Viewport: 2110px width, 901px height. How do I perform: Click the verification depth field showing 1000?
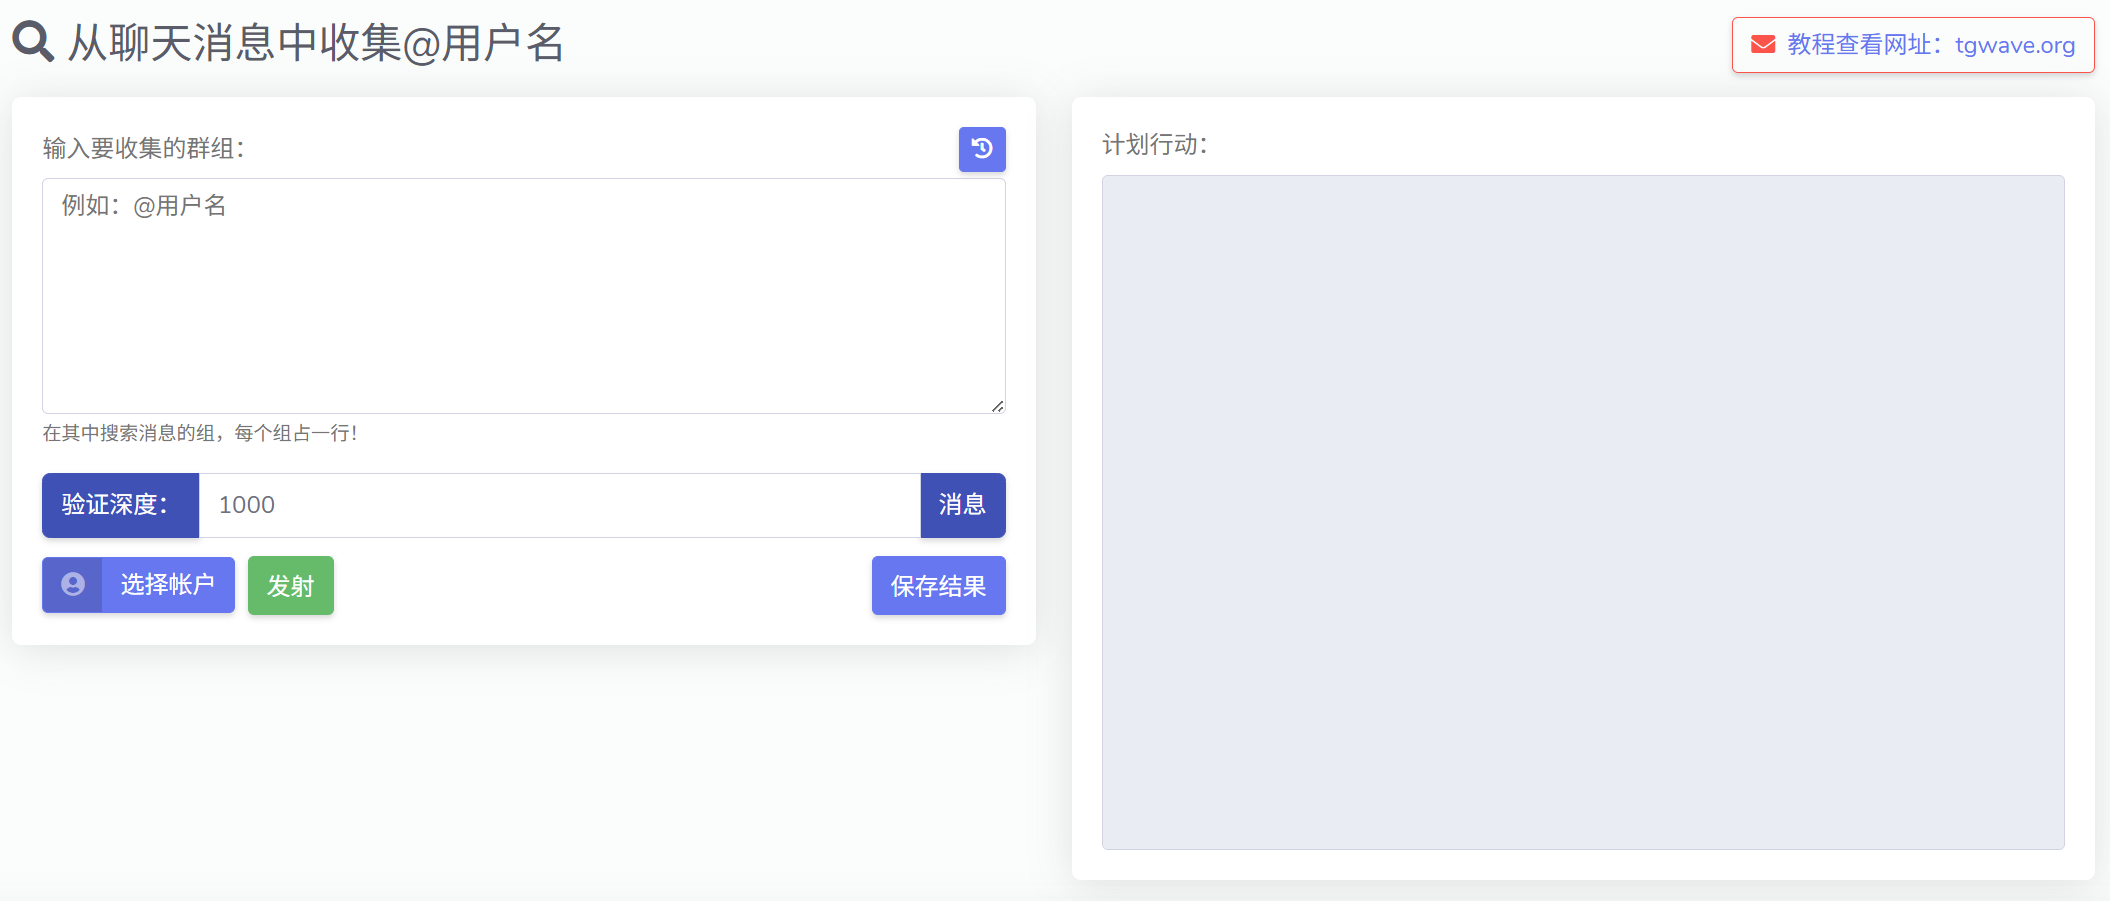tap(559, 505)
